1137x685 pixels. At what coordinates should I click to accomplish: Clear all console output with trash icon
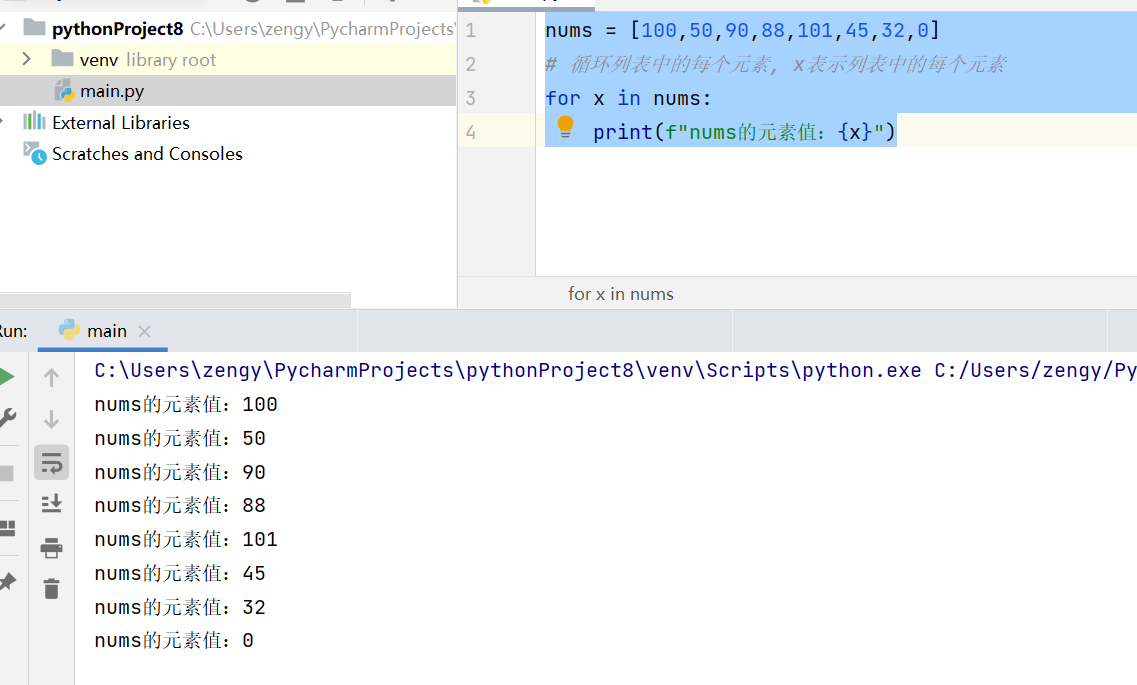51,589
